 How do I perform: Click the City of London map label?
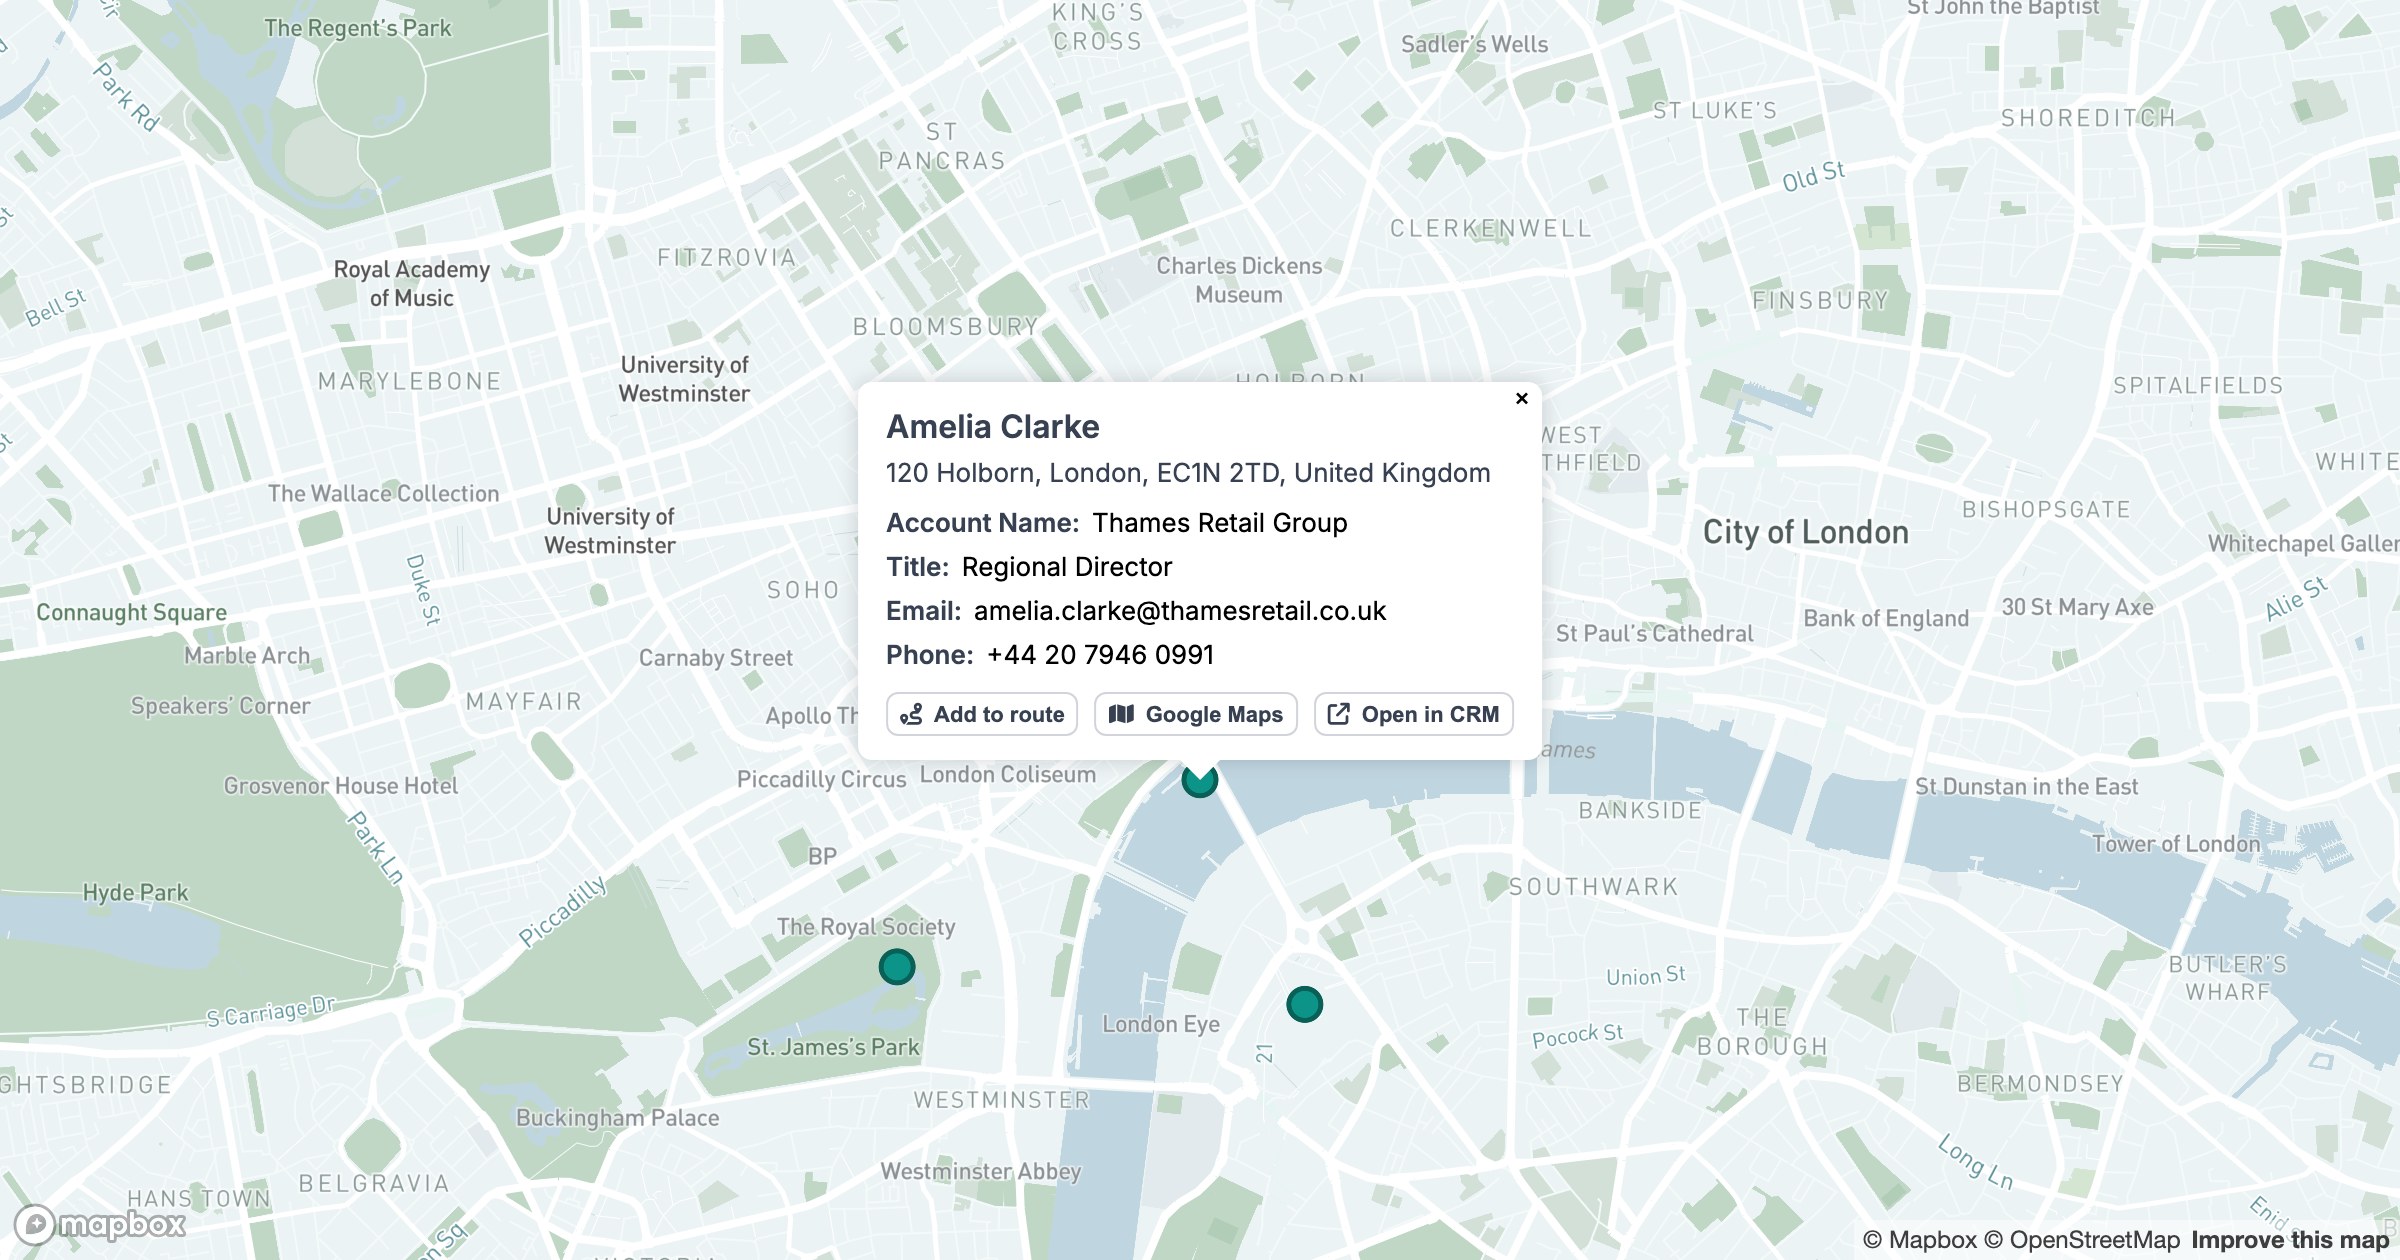1806,532
